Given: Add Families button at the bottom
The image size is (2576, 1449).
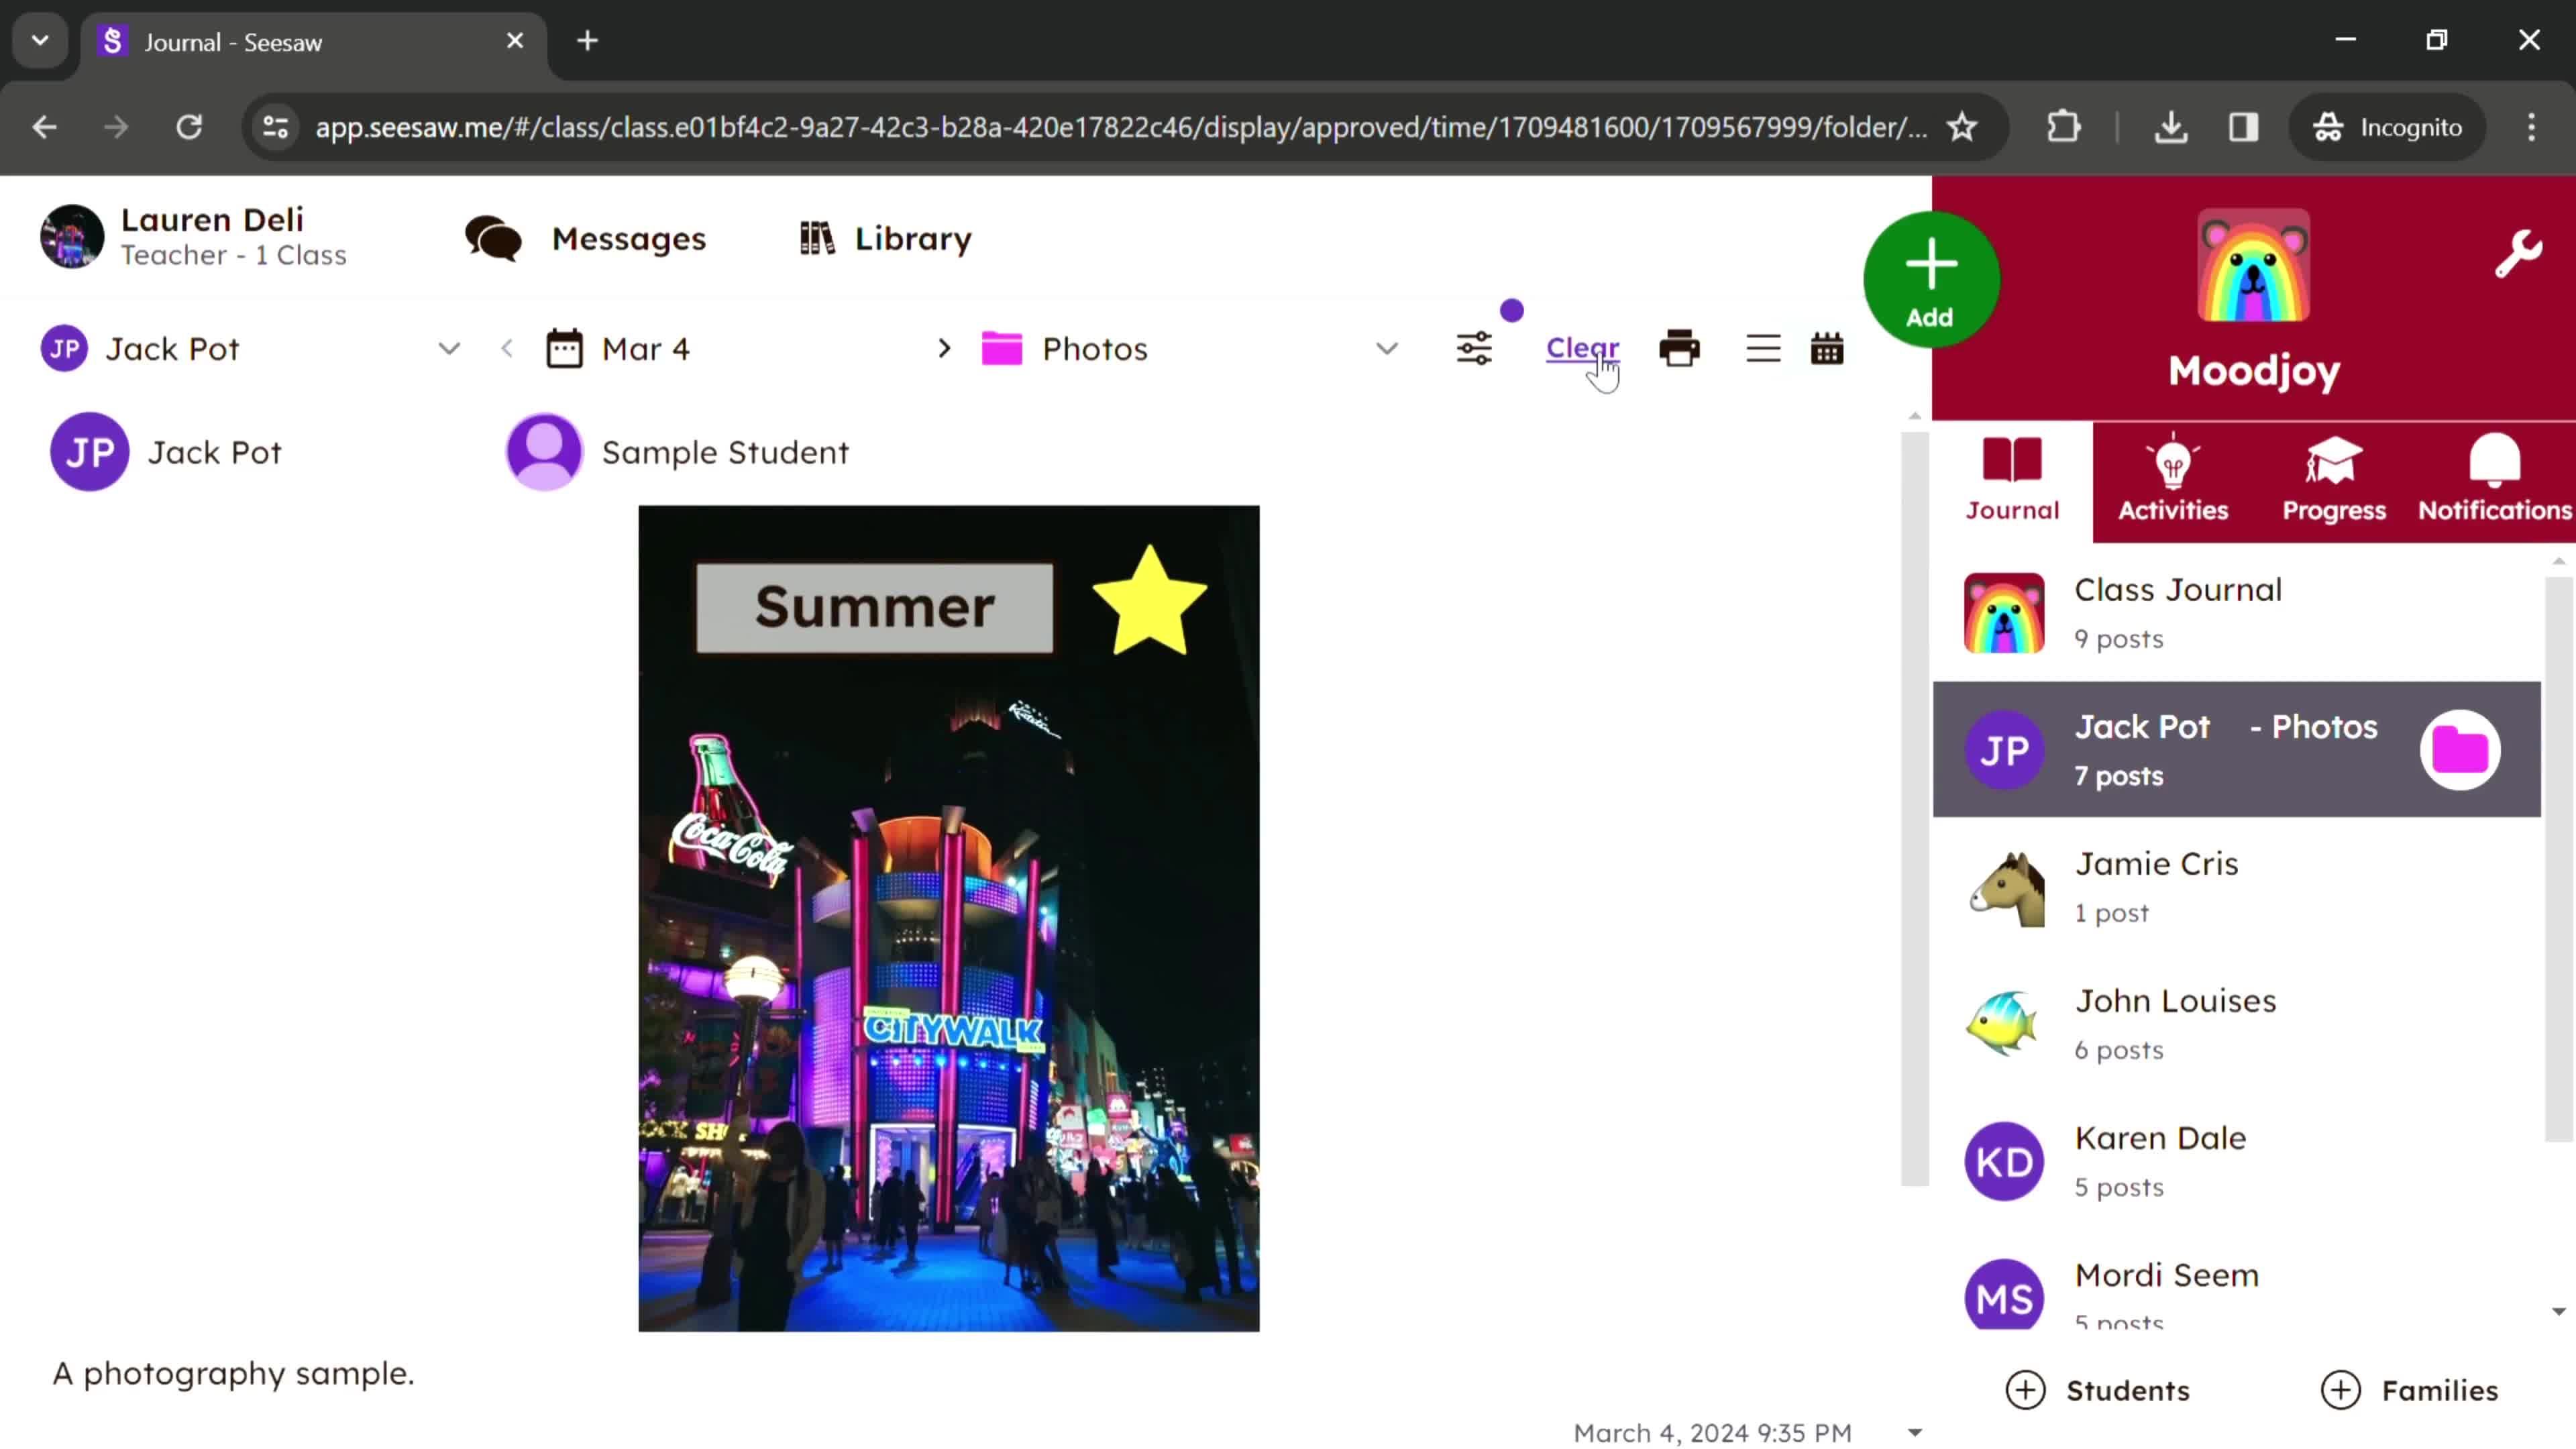Looking at the screenshot, I should 2410,1390.
